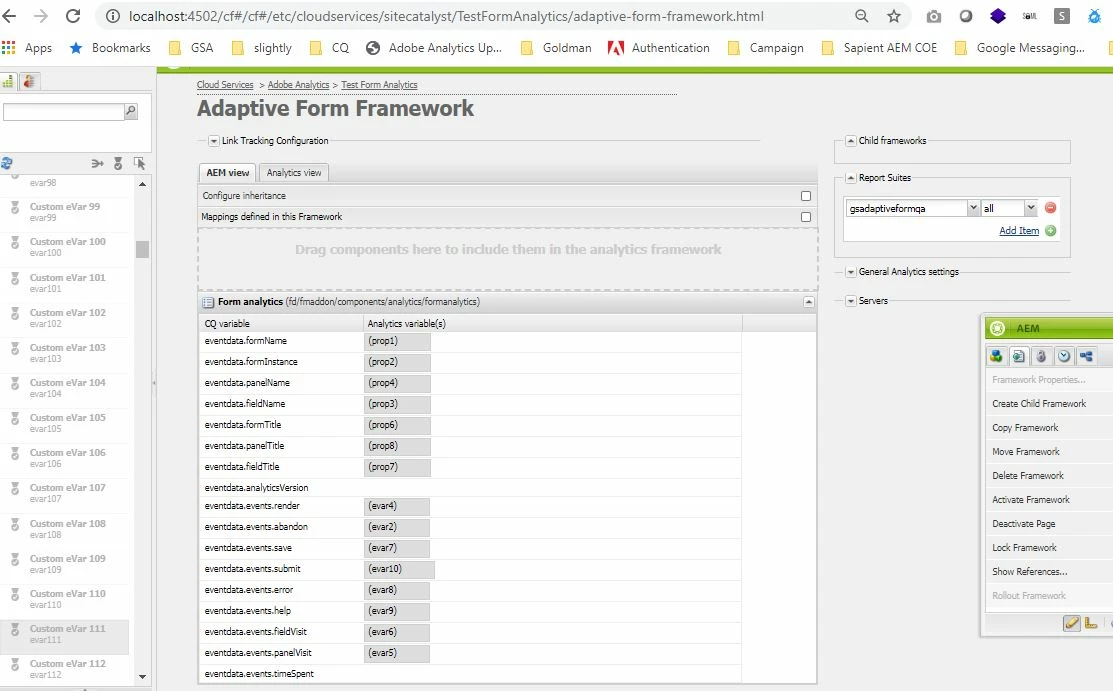The image size is (1113, 691).
Task: Select Custom eVar 100 in the list
Action: [x=65, y=246]
